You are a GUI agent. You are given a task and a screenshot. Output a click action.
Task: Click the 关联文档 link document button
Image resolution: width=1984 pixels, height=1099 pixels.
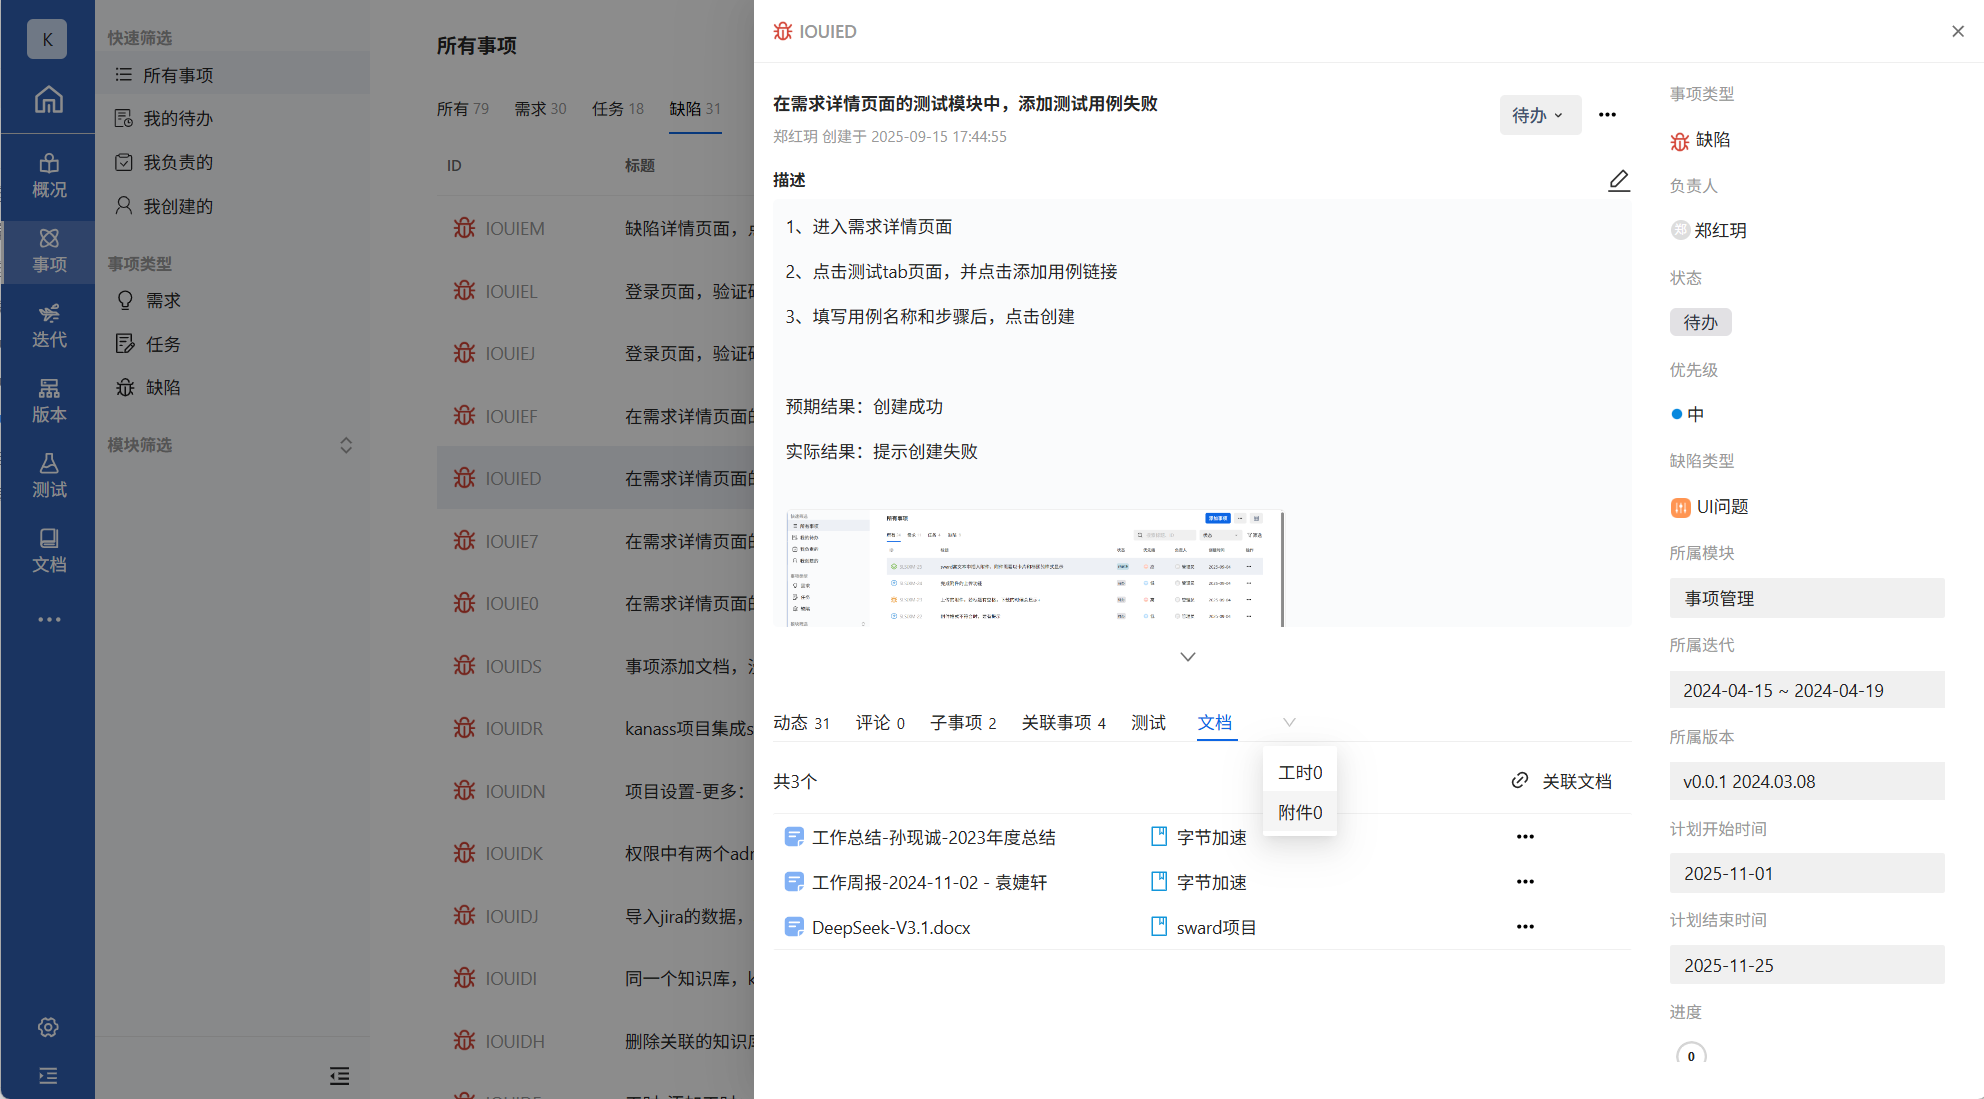point(1561,781)
